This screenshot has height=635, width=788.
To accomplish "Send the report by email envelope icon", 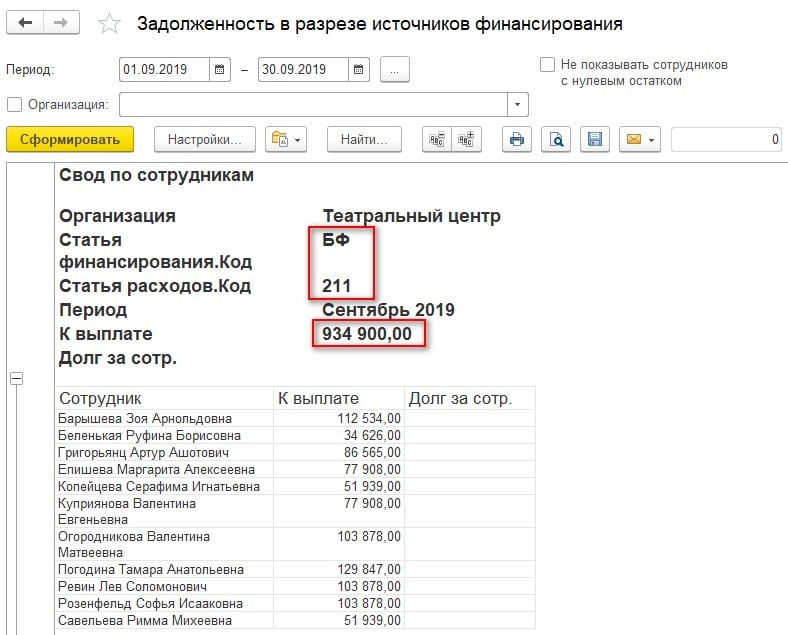I will pyautogui.click(x=639, y=140).
